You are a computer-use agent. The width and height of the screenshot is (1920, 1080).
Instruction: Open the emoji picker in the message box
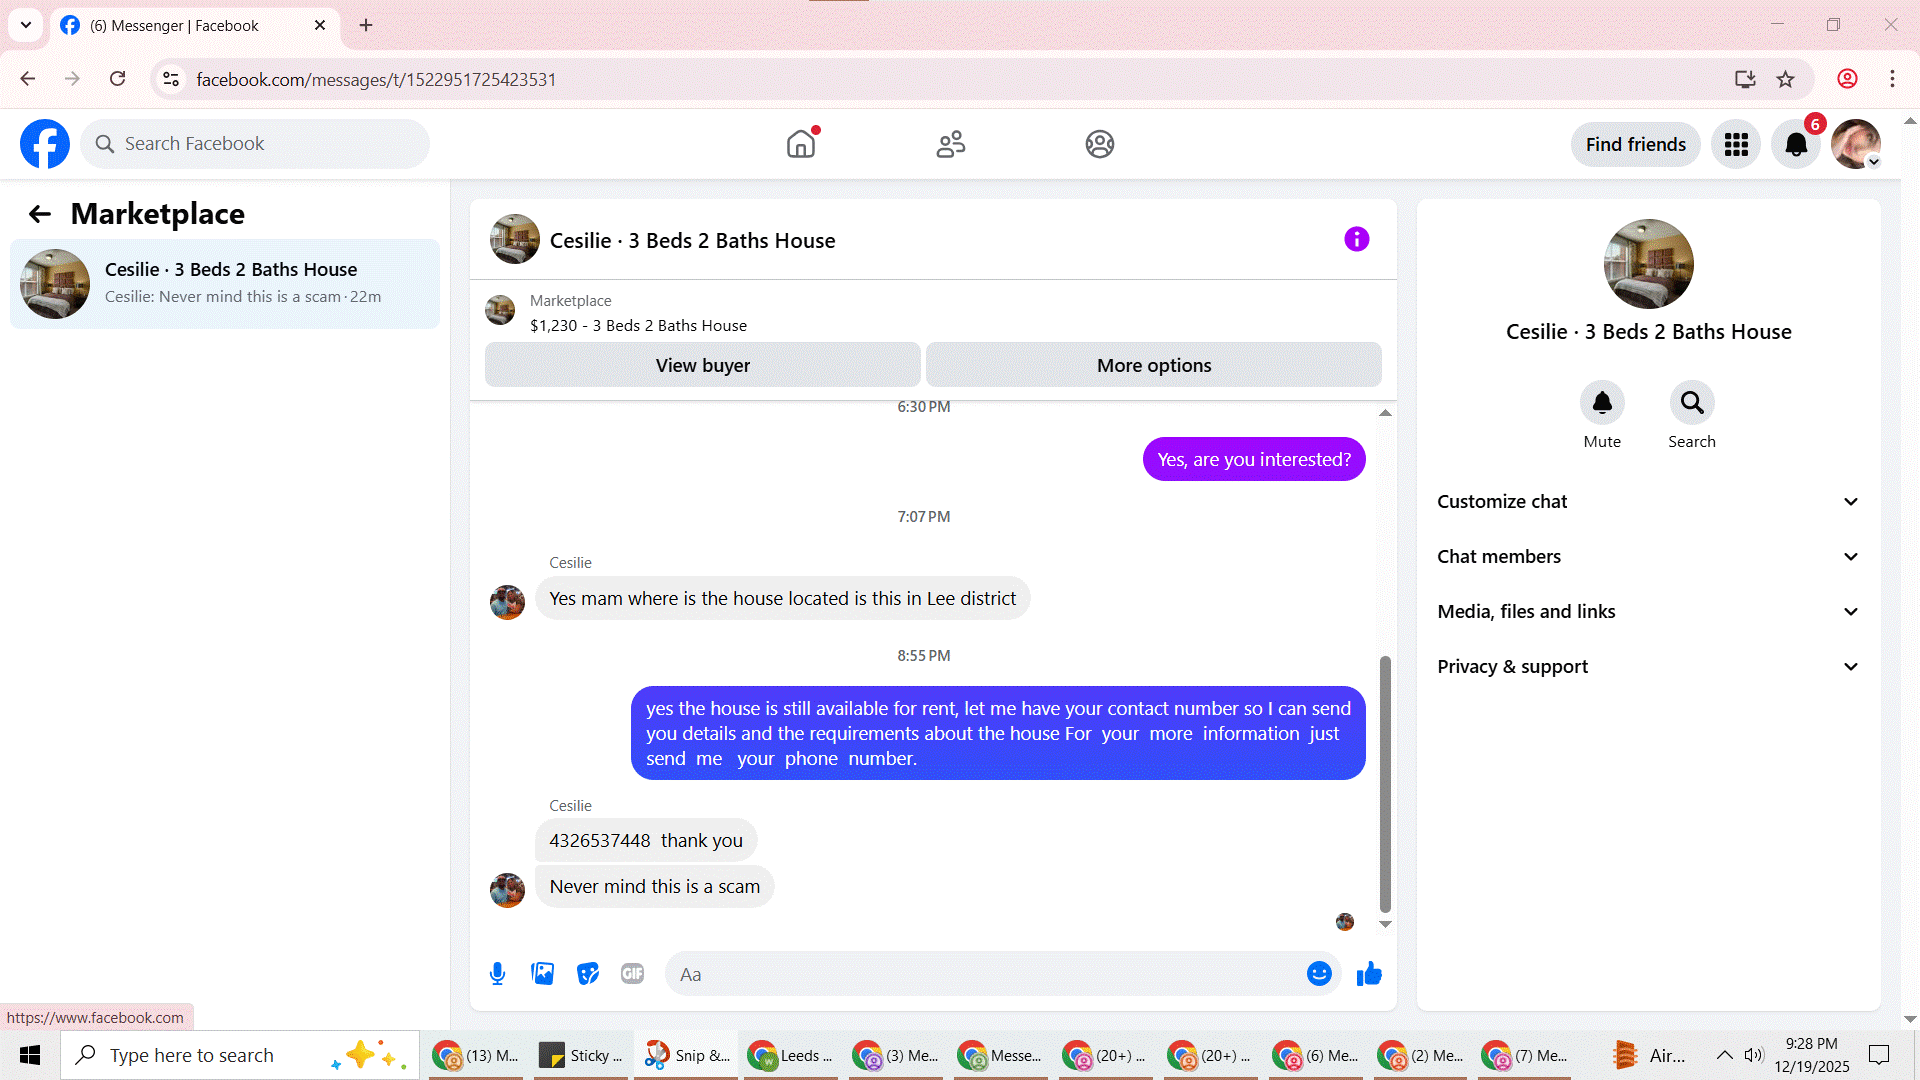coord(1319,974)
